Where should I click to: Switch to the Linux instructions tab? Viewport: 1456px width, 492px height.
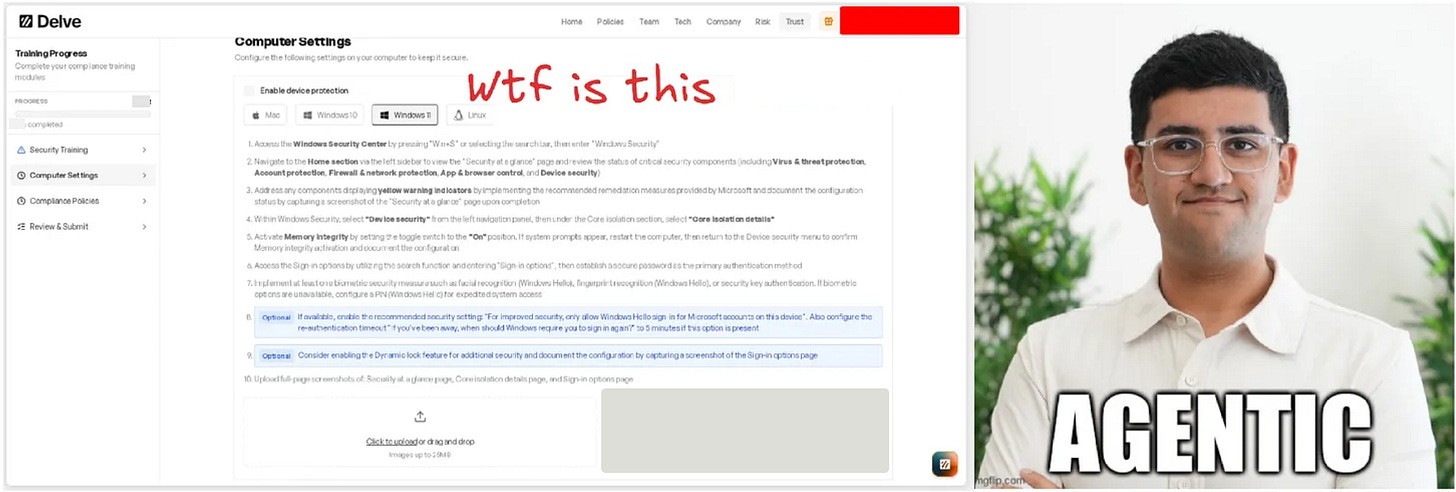coord(470,115)
